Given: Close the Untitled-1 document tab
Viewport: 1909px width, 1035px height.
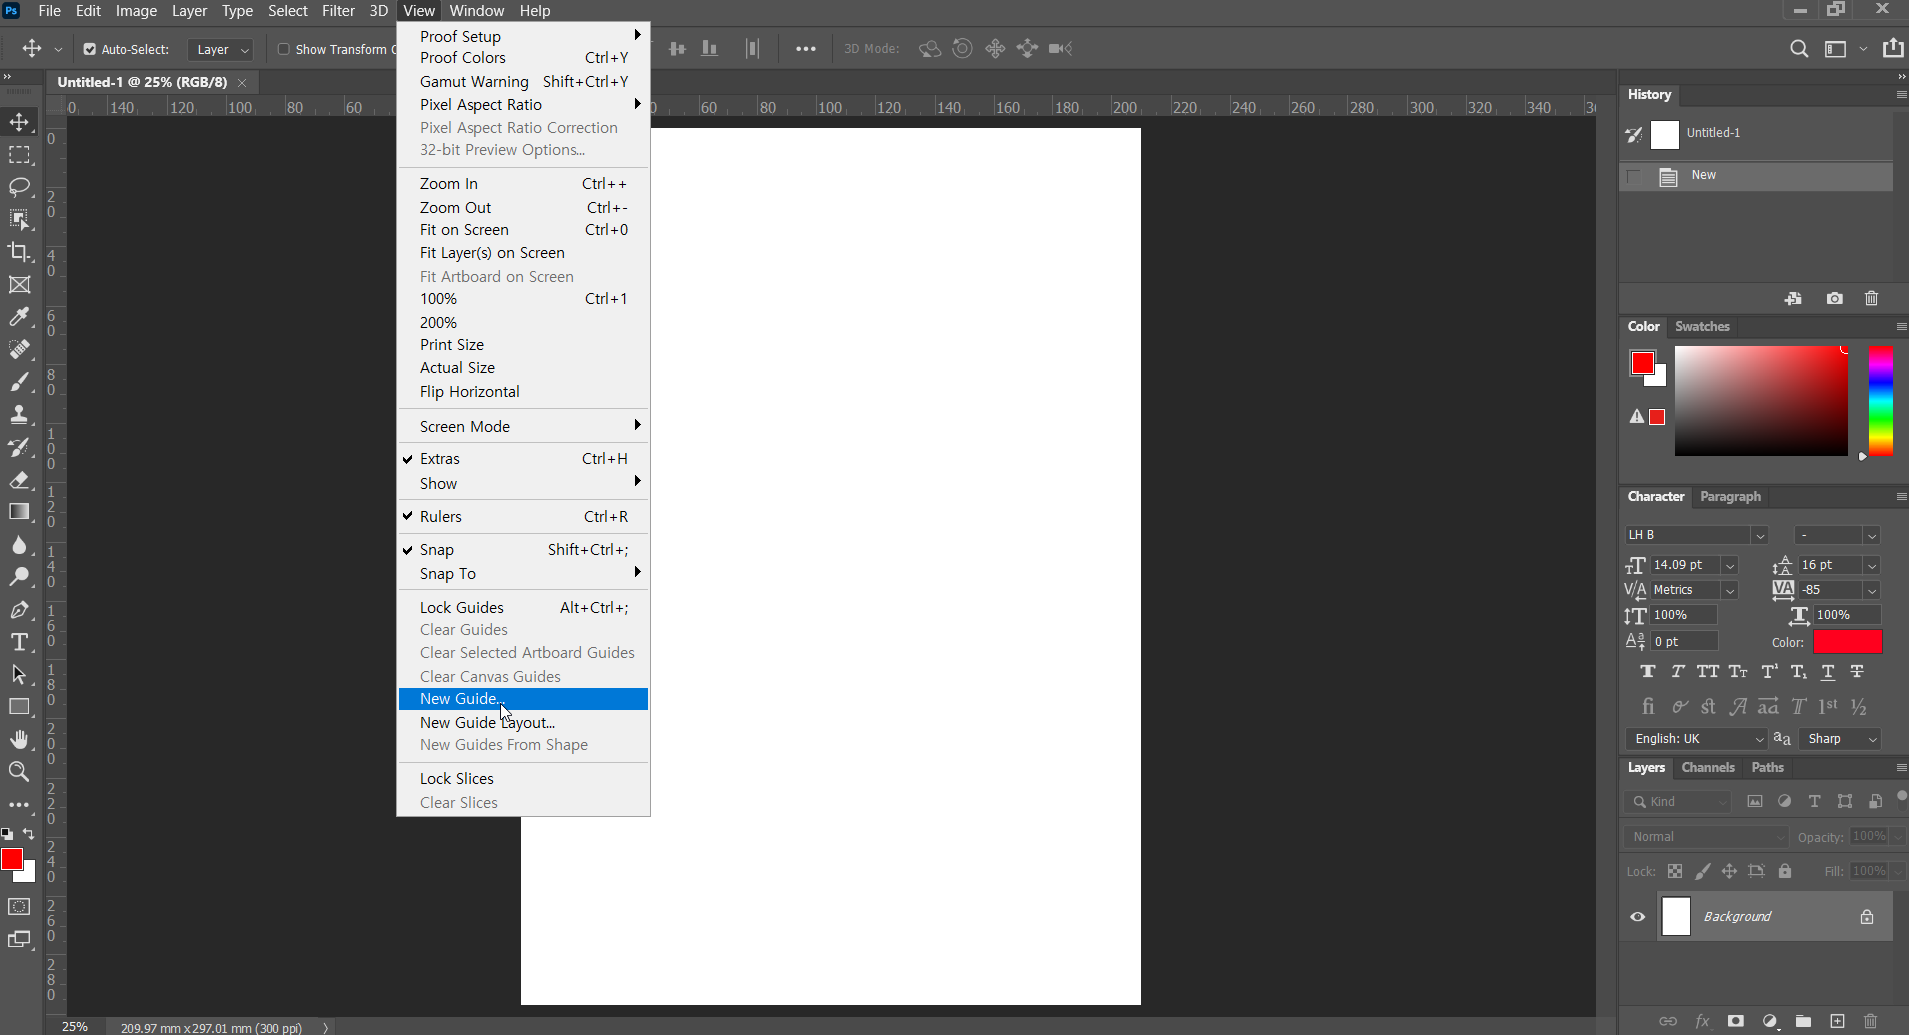Looking at the screenshot, I should pyautogui.click(x=242, y=83).
